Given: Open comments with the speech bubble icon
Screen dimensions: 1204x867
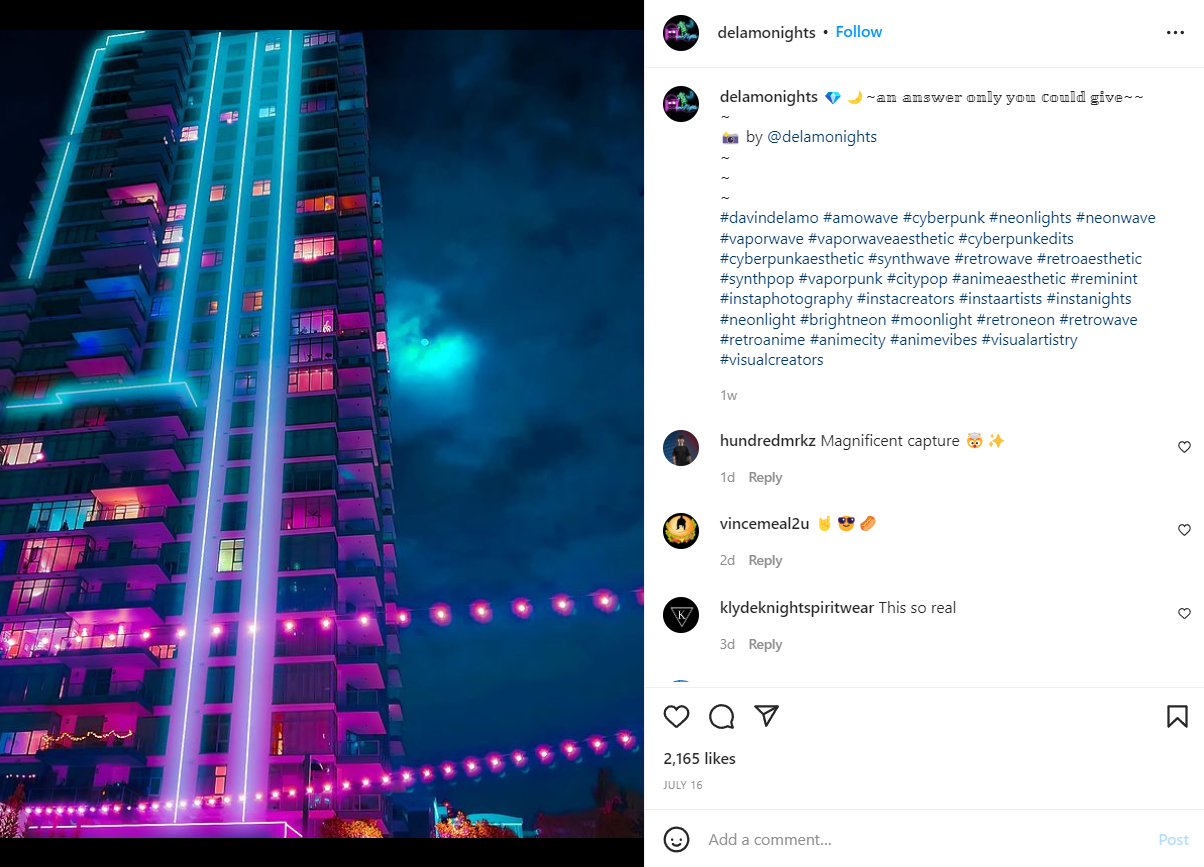Looking at the screenshot, I should point(722,716).
